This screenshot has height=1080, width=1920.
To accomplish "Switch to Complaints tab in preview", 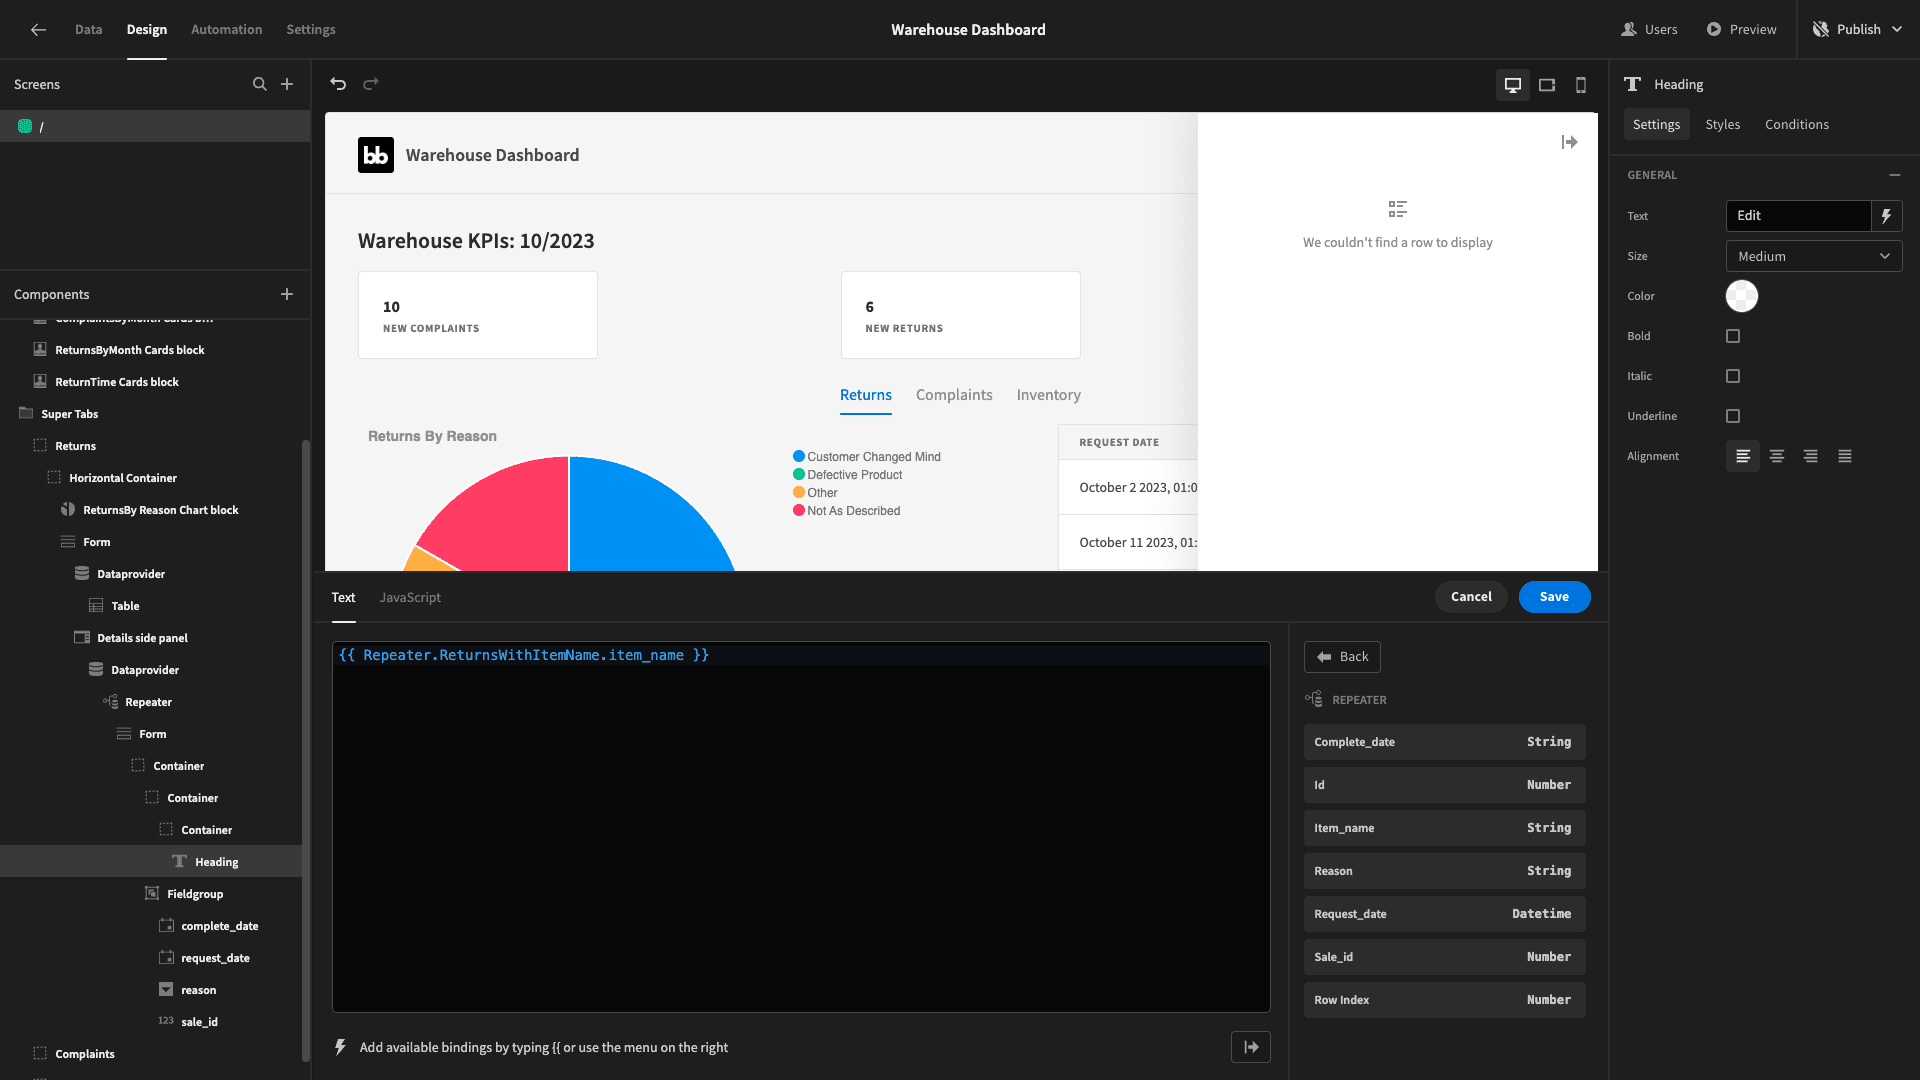I will pos(954,395).
